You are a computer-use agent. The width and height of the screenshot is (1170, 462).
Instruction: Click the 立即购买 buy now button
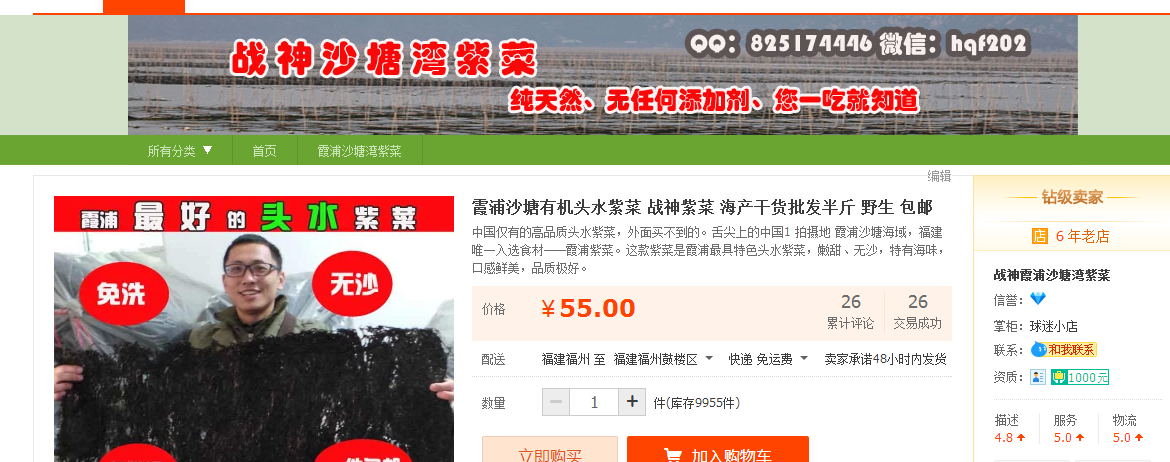[550, 449]
